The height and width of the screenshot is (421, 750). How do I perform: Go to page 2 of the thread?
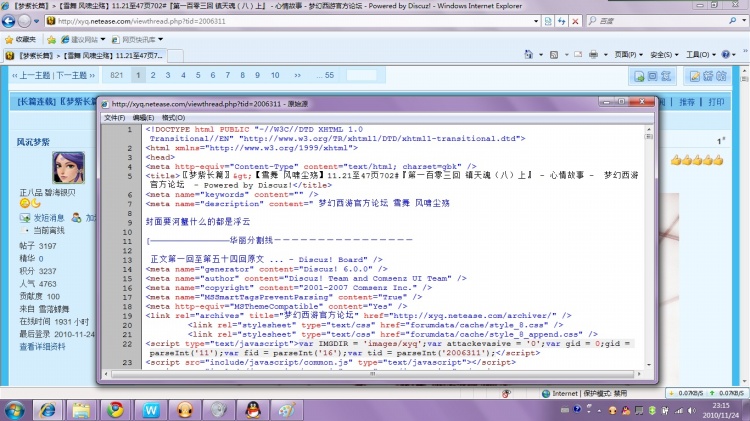coord(153,75)
